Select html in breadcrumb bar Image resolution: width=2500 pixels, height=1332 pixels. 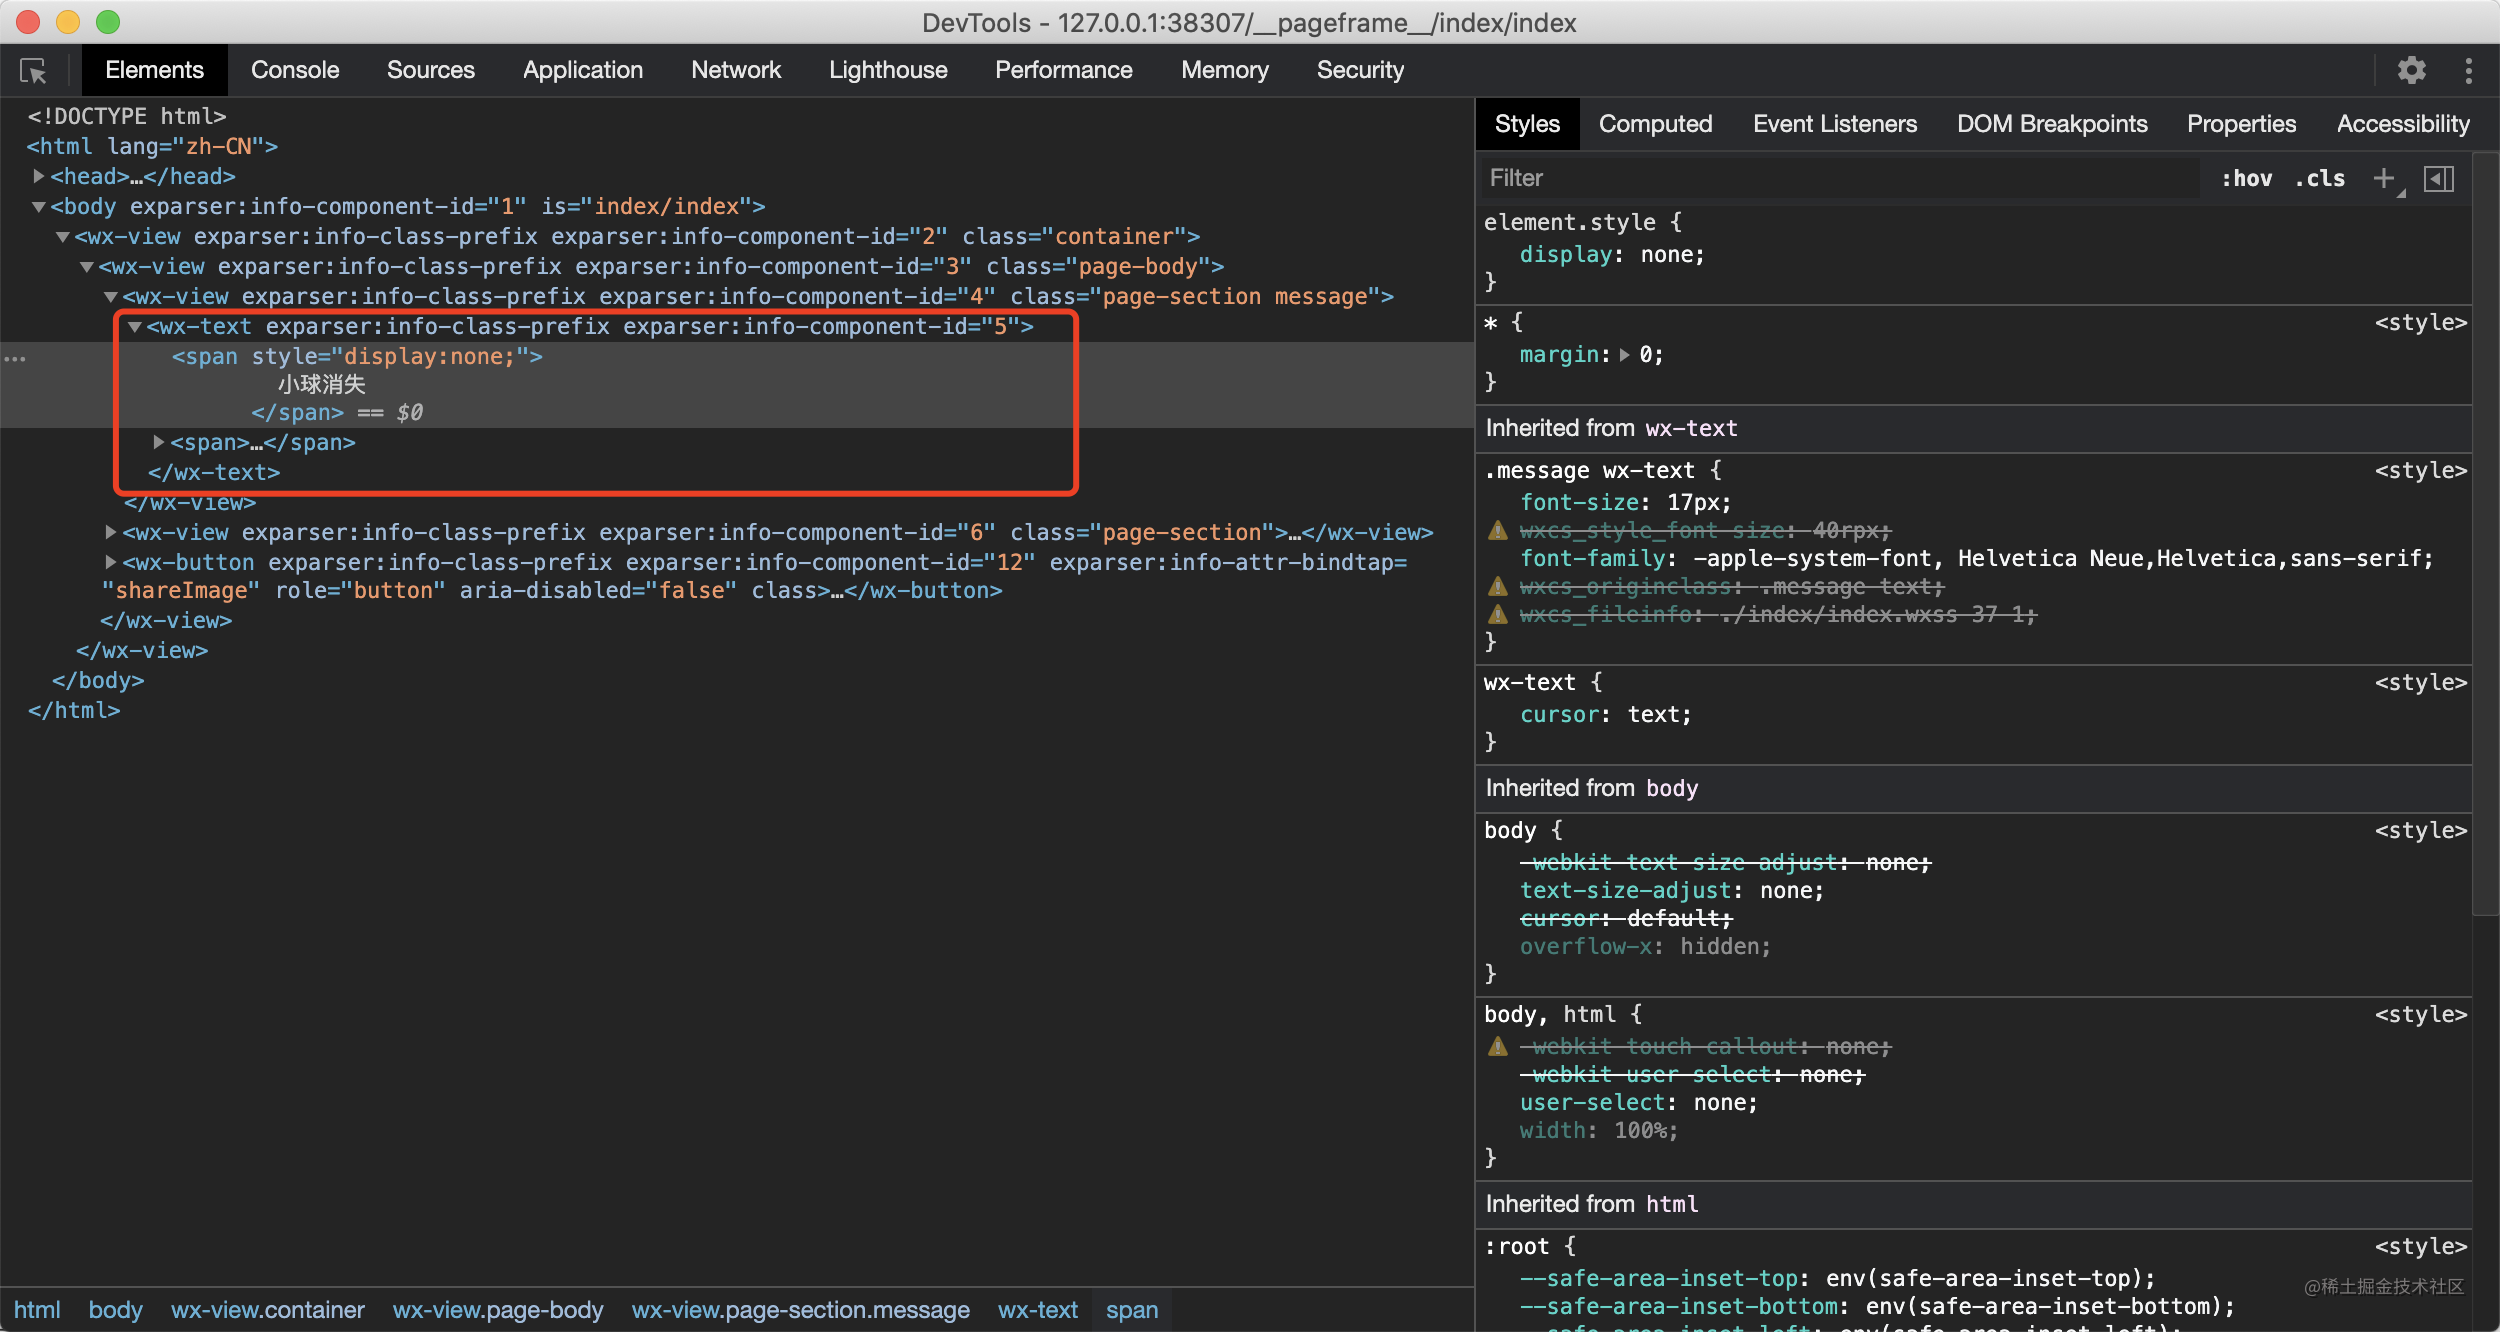(37, 1310)
